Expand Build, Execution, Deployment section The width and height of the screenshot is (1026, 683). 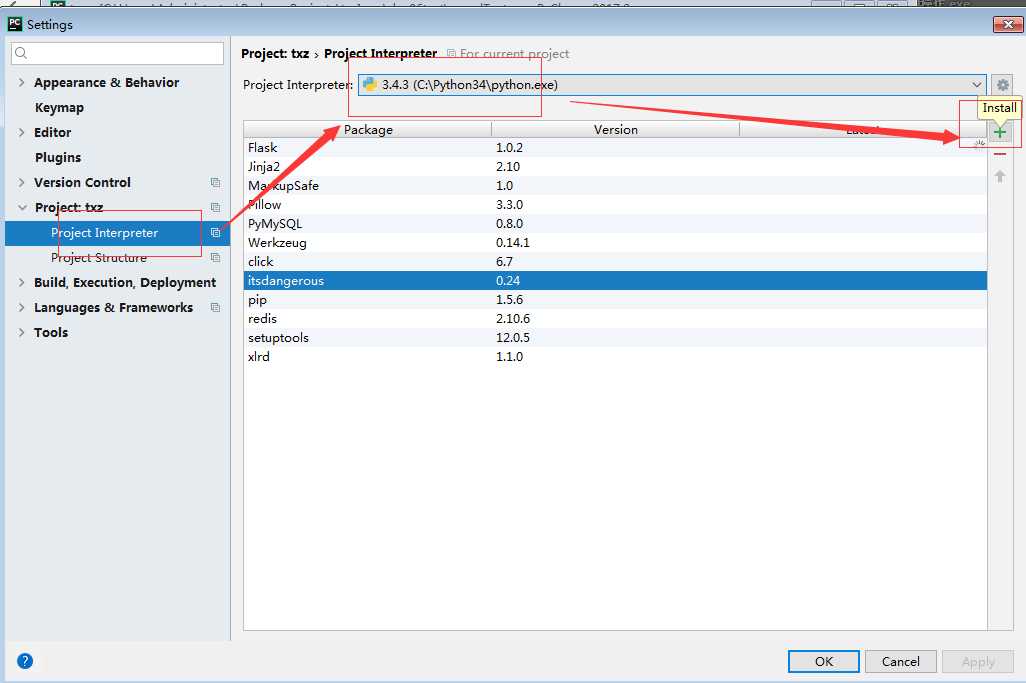(x=22, y=282)
